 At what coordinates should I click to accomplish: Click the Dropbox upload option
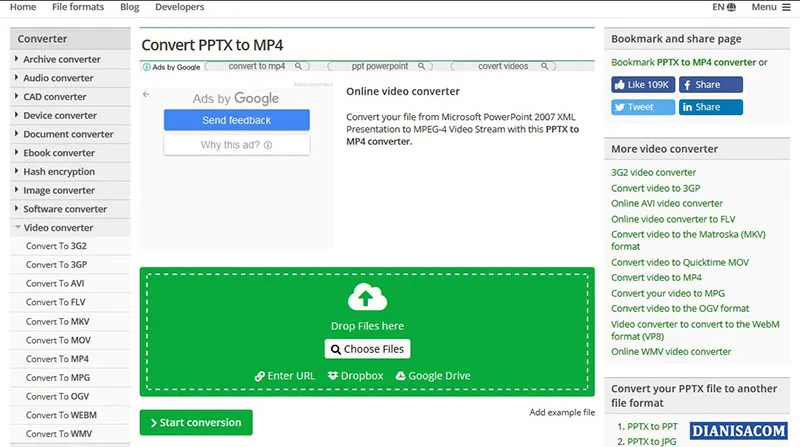point(355,376)
